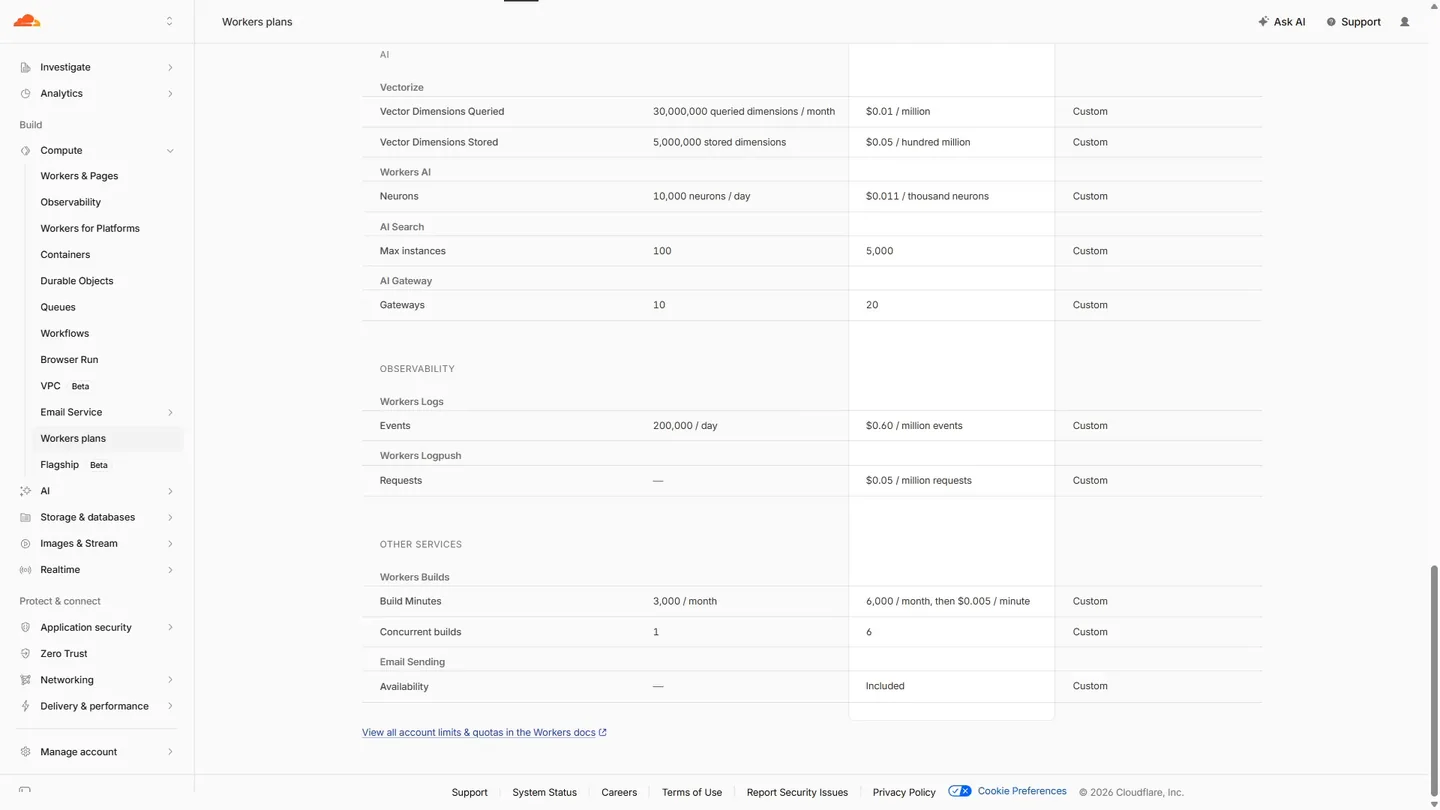The height and width of the screenshot is (810, 1440).
Task: Click the Networking icon
Action: click(25, 680)
